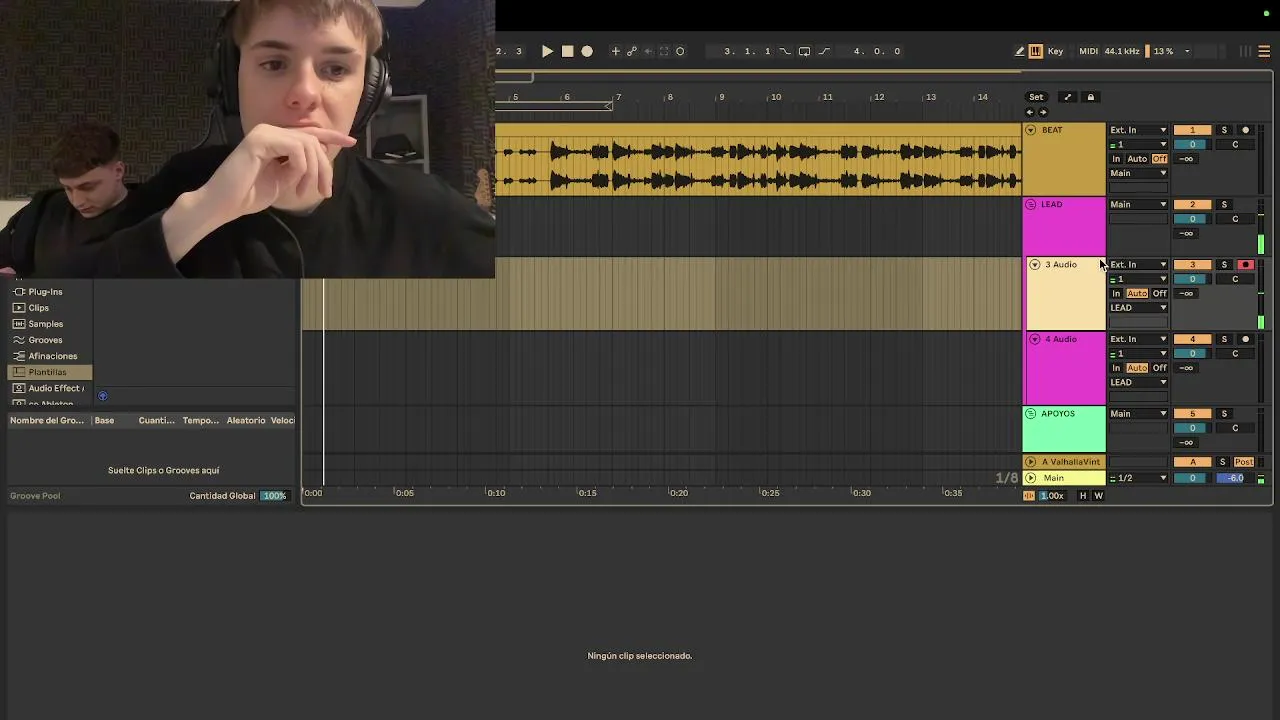
Task: Click the diagonal-arrow icon beside Set
Action: click(1067, 97)
